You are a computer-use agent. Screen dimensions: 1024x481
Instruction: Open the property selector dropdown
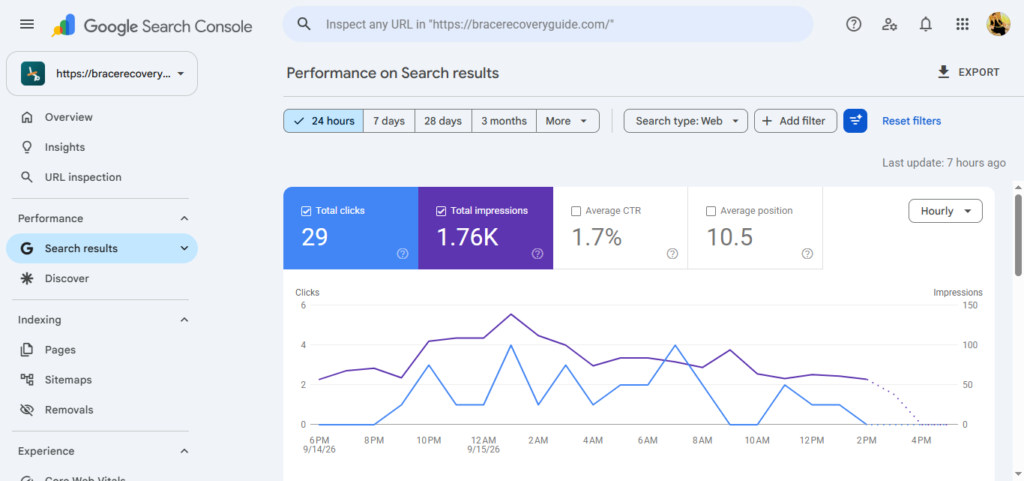(102, 74)
